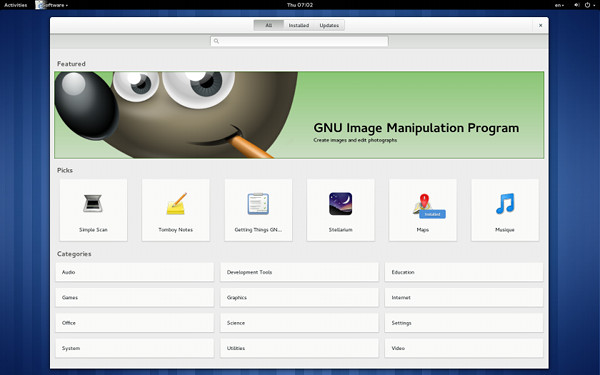The width and height of the screenshot is (600, 375).
Task: Switch to the All tab
Action: [269, 25]
